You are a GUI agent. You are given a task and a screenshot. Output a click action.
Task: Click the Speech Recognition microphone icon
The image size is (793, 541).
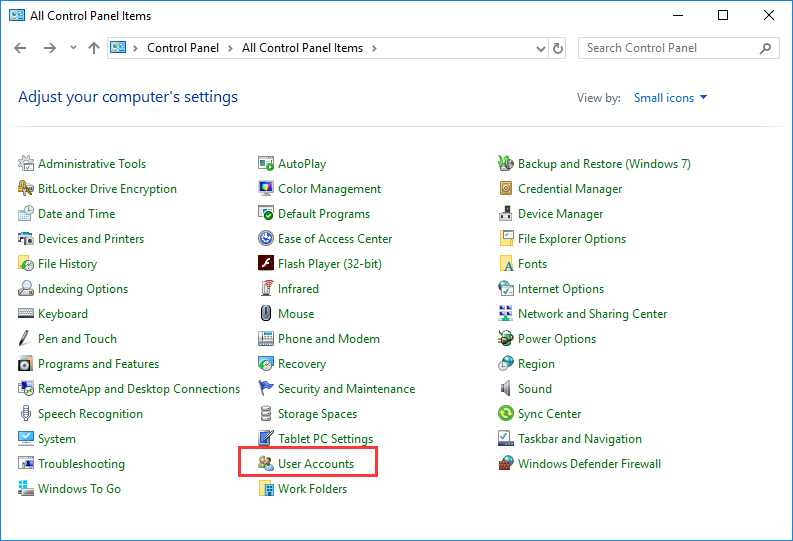click(x=26, y=413)
